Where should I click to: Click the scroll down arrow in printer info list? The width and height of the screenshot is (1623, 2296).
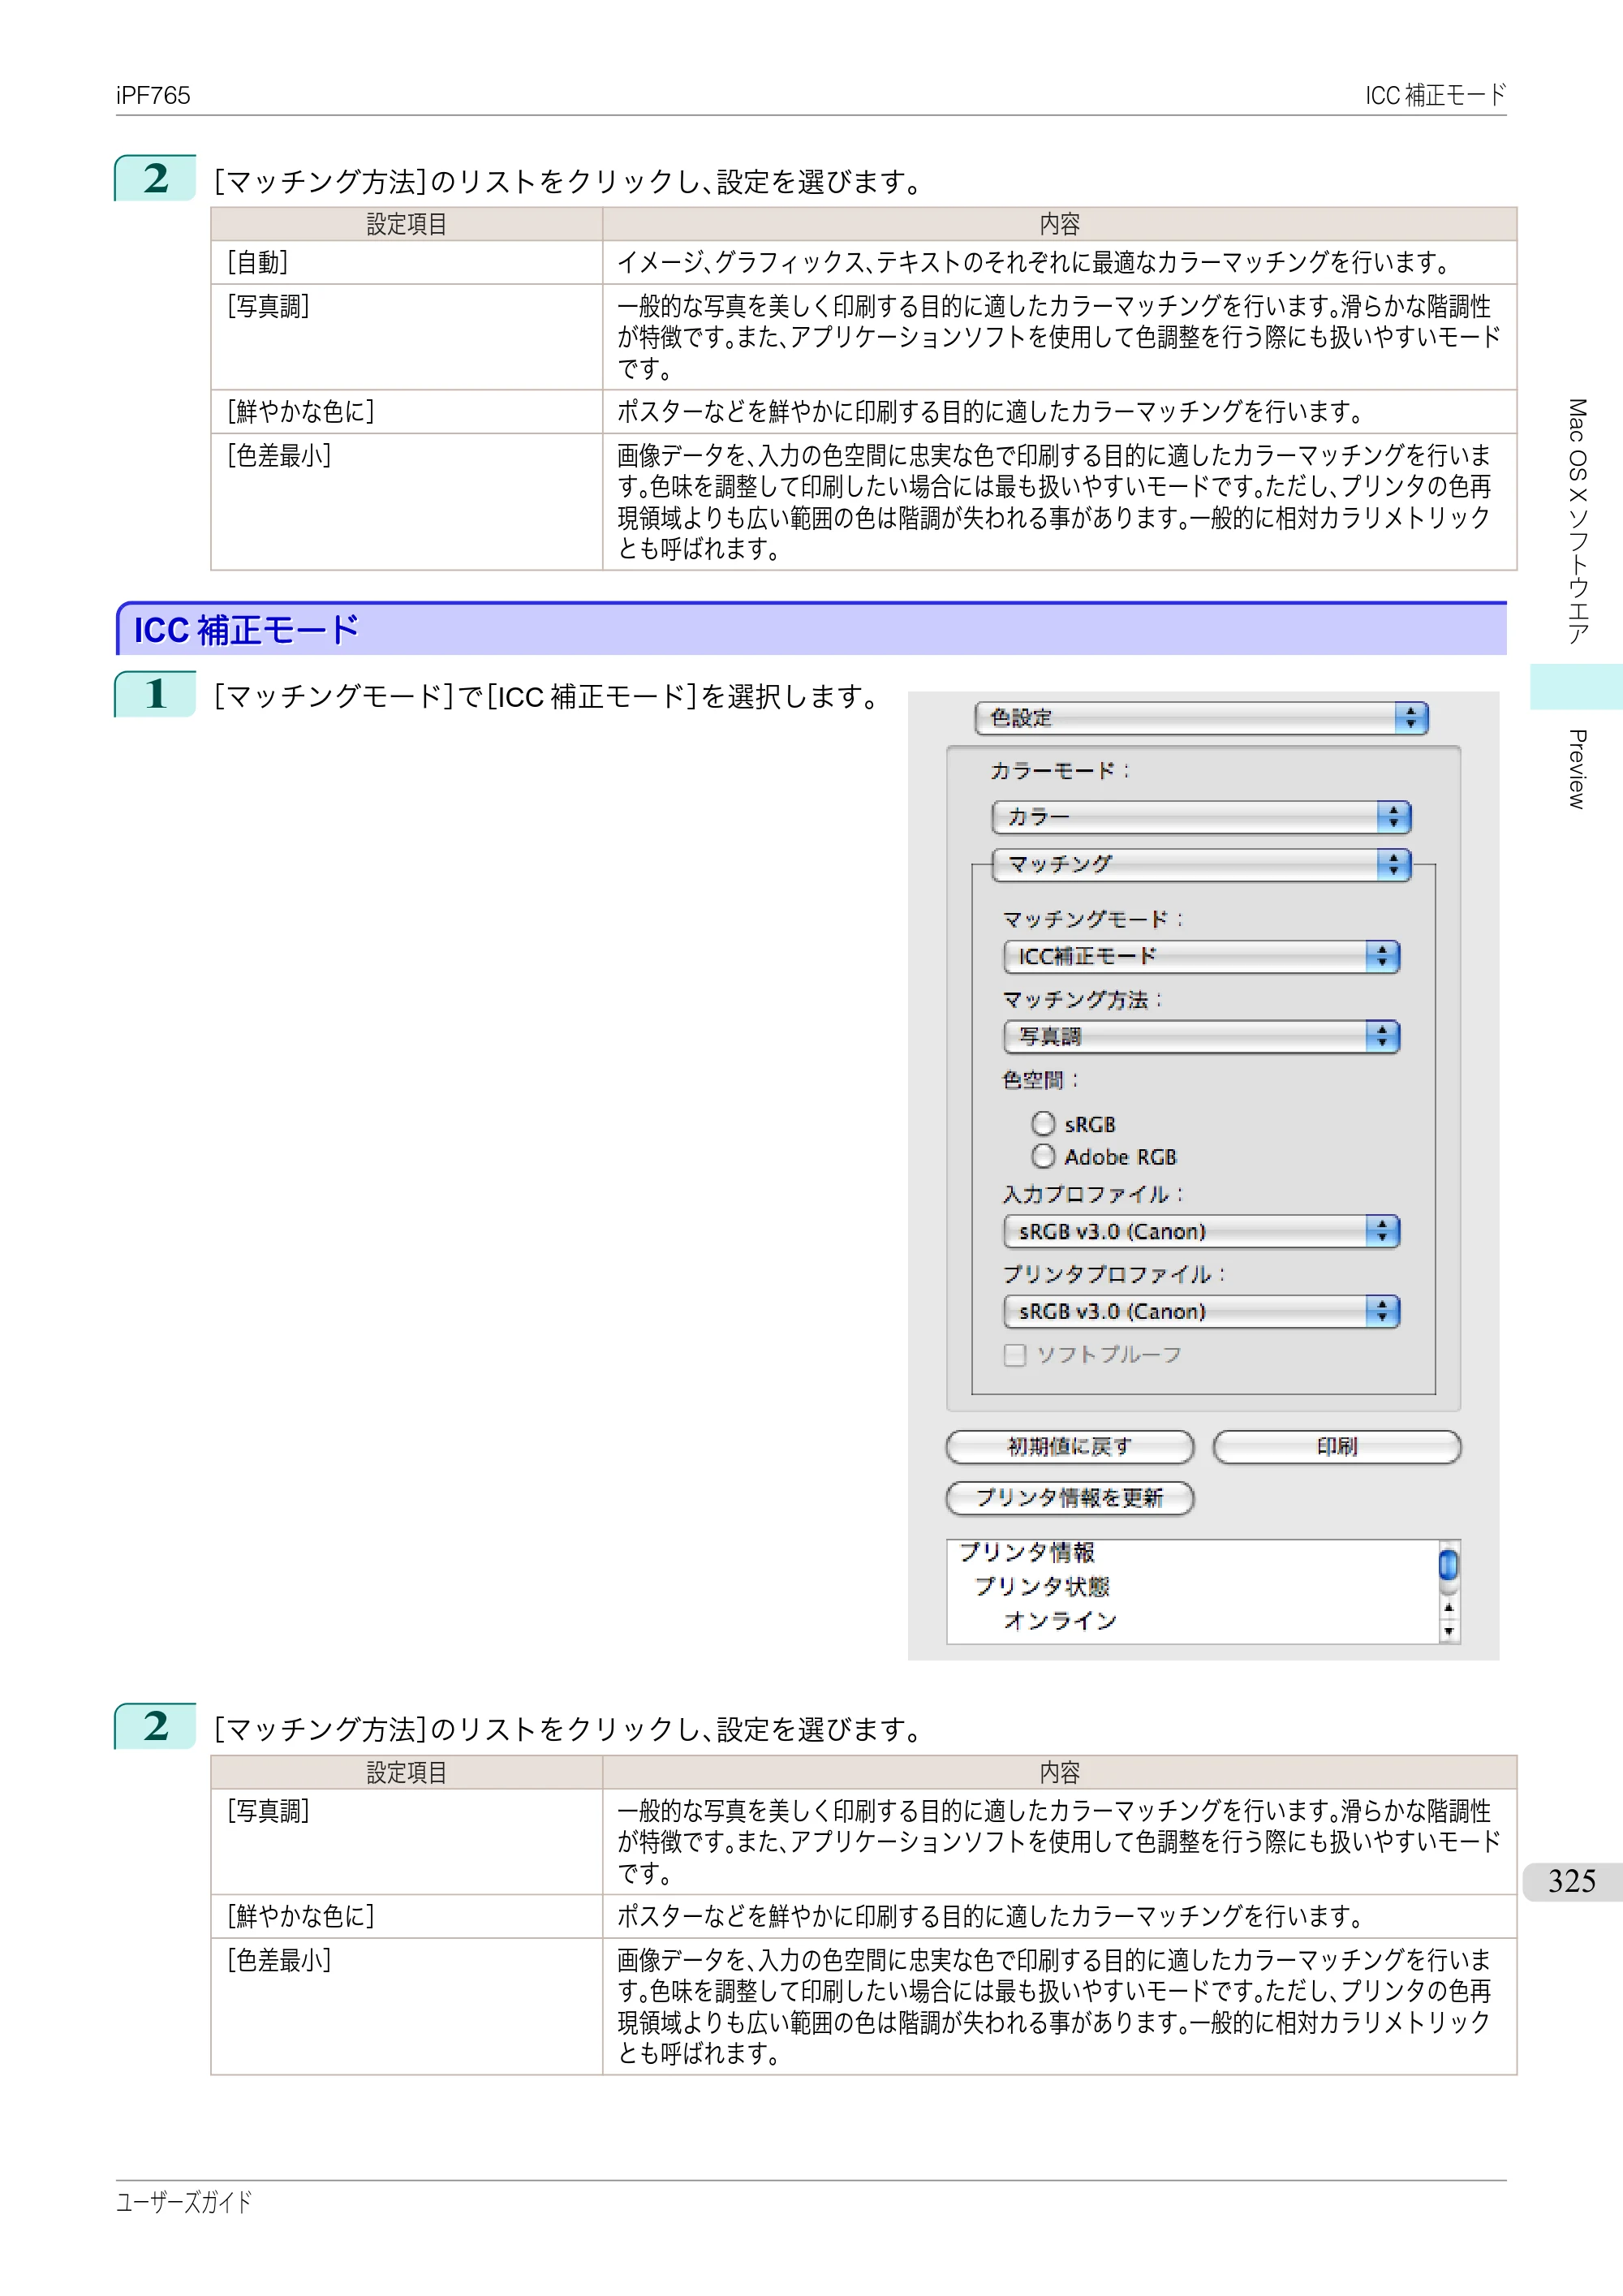click(x=1448, y=1632)
